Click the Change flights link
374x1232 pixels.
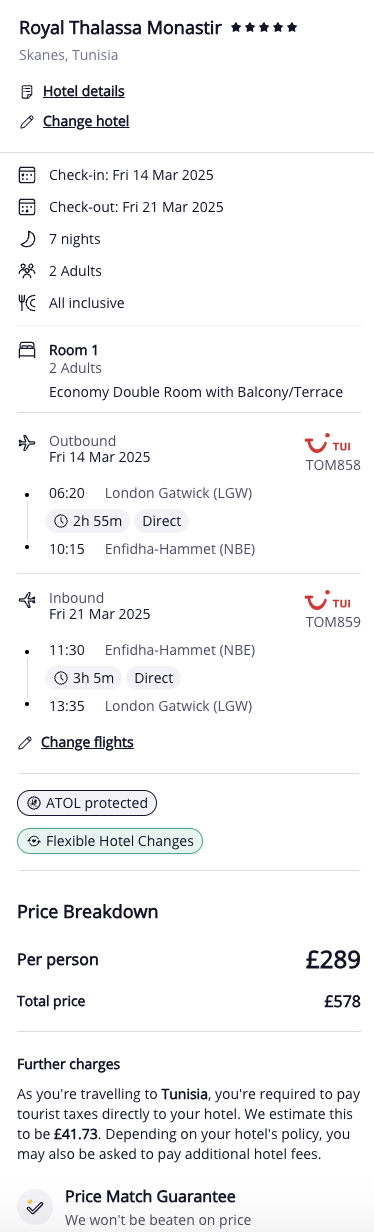(87, 742)
